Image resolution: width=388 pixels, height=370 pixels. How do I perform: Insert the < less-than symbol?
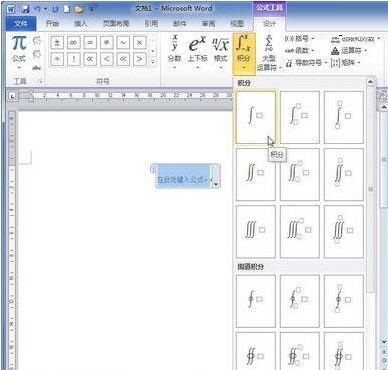[106, 59]
